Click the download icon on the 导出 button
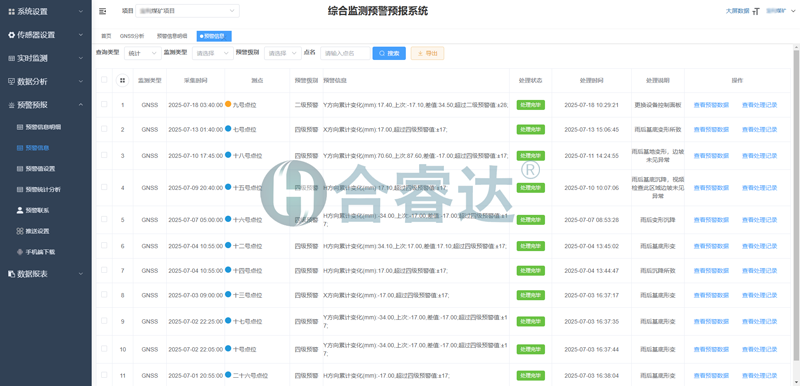 [420, 53]
